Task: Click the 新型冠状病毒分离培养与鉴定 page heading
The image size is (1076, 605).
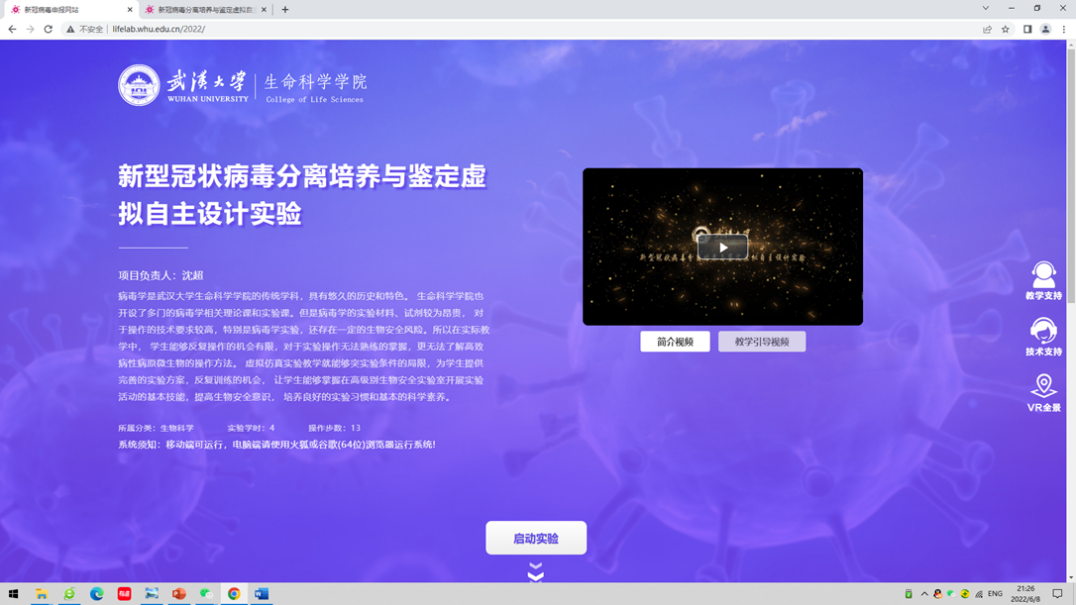Action: click(302, 195)
